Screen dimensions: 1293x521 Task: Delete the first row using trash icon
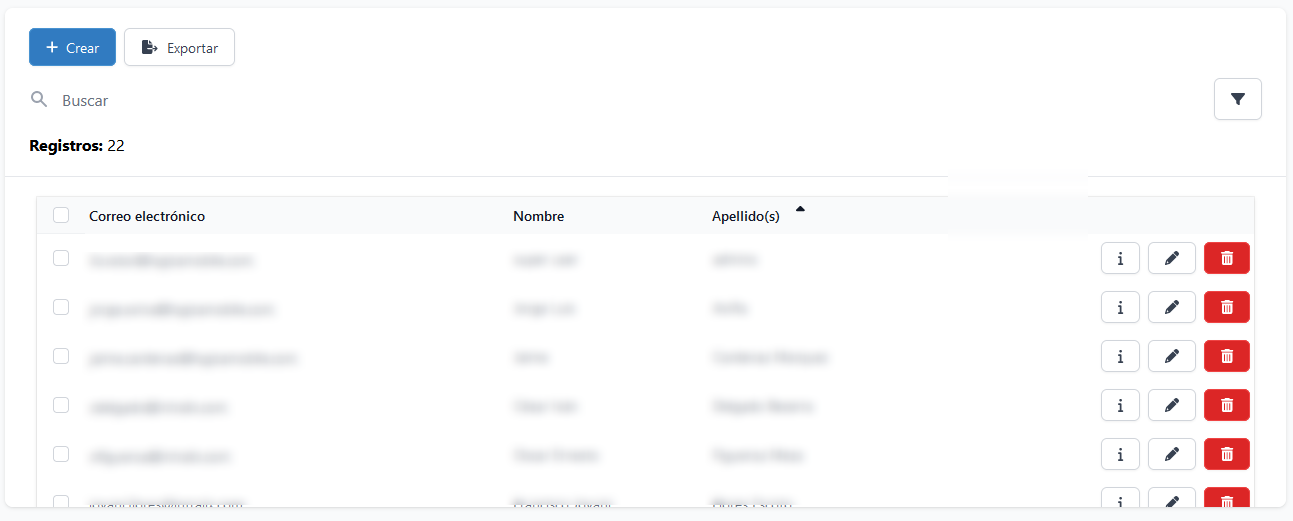pos(1226,258)
